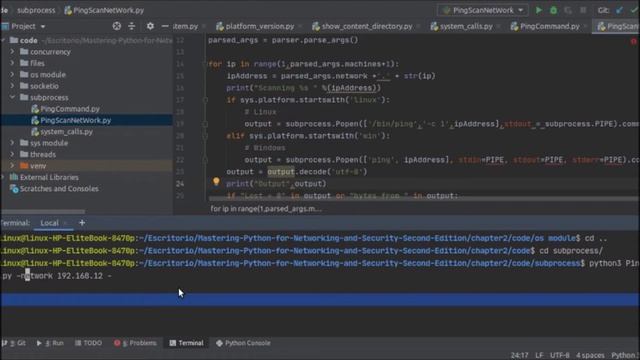
Task: Switch to platform_version.py tab
Action: coord(259,26)
